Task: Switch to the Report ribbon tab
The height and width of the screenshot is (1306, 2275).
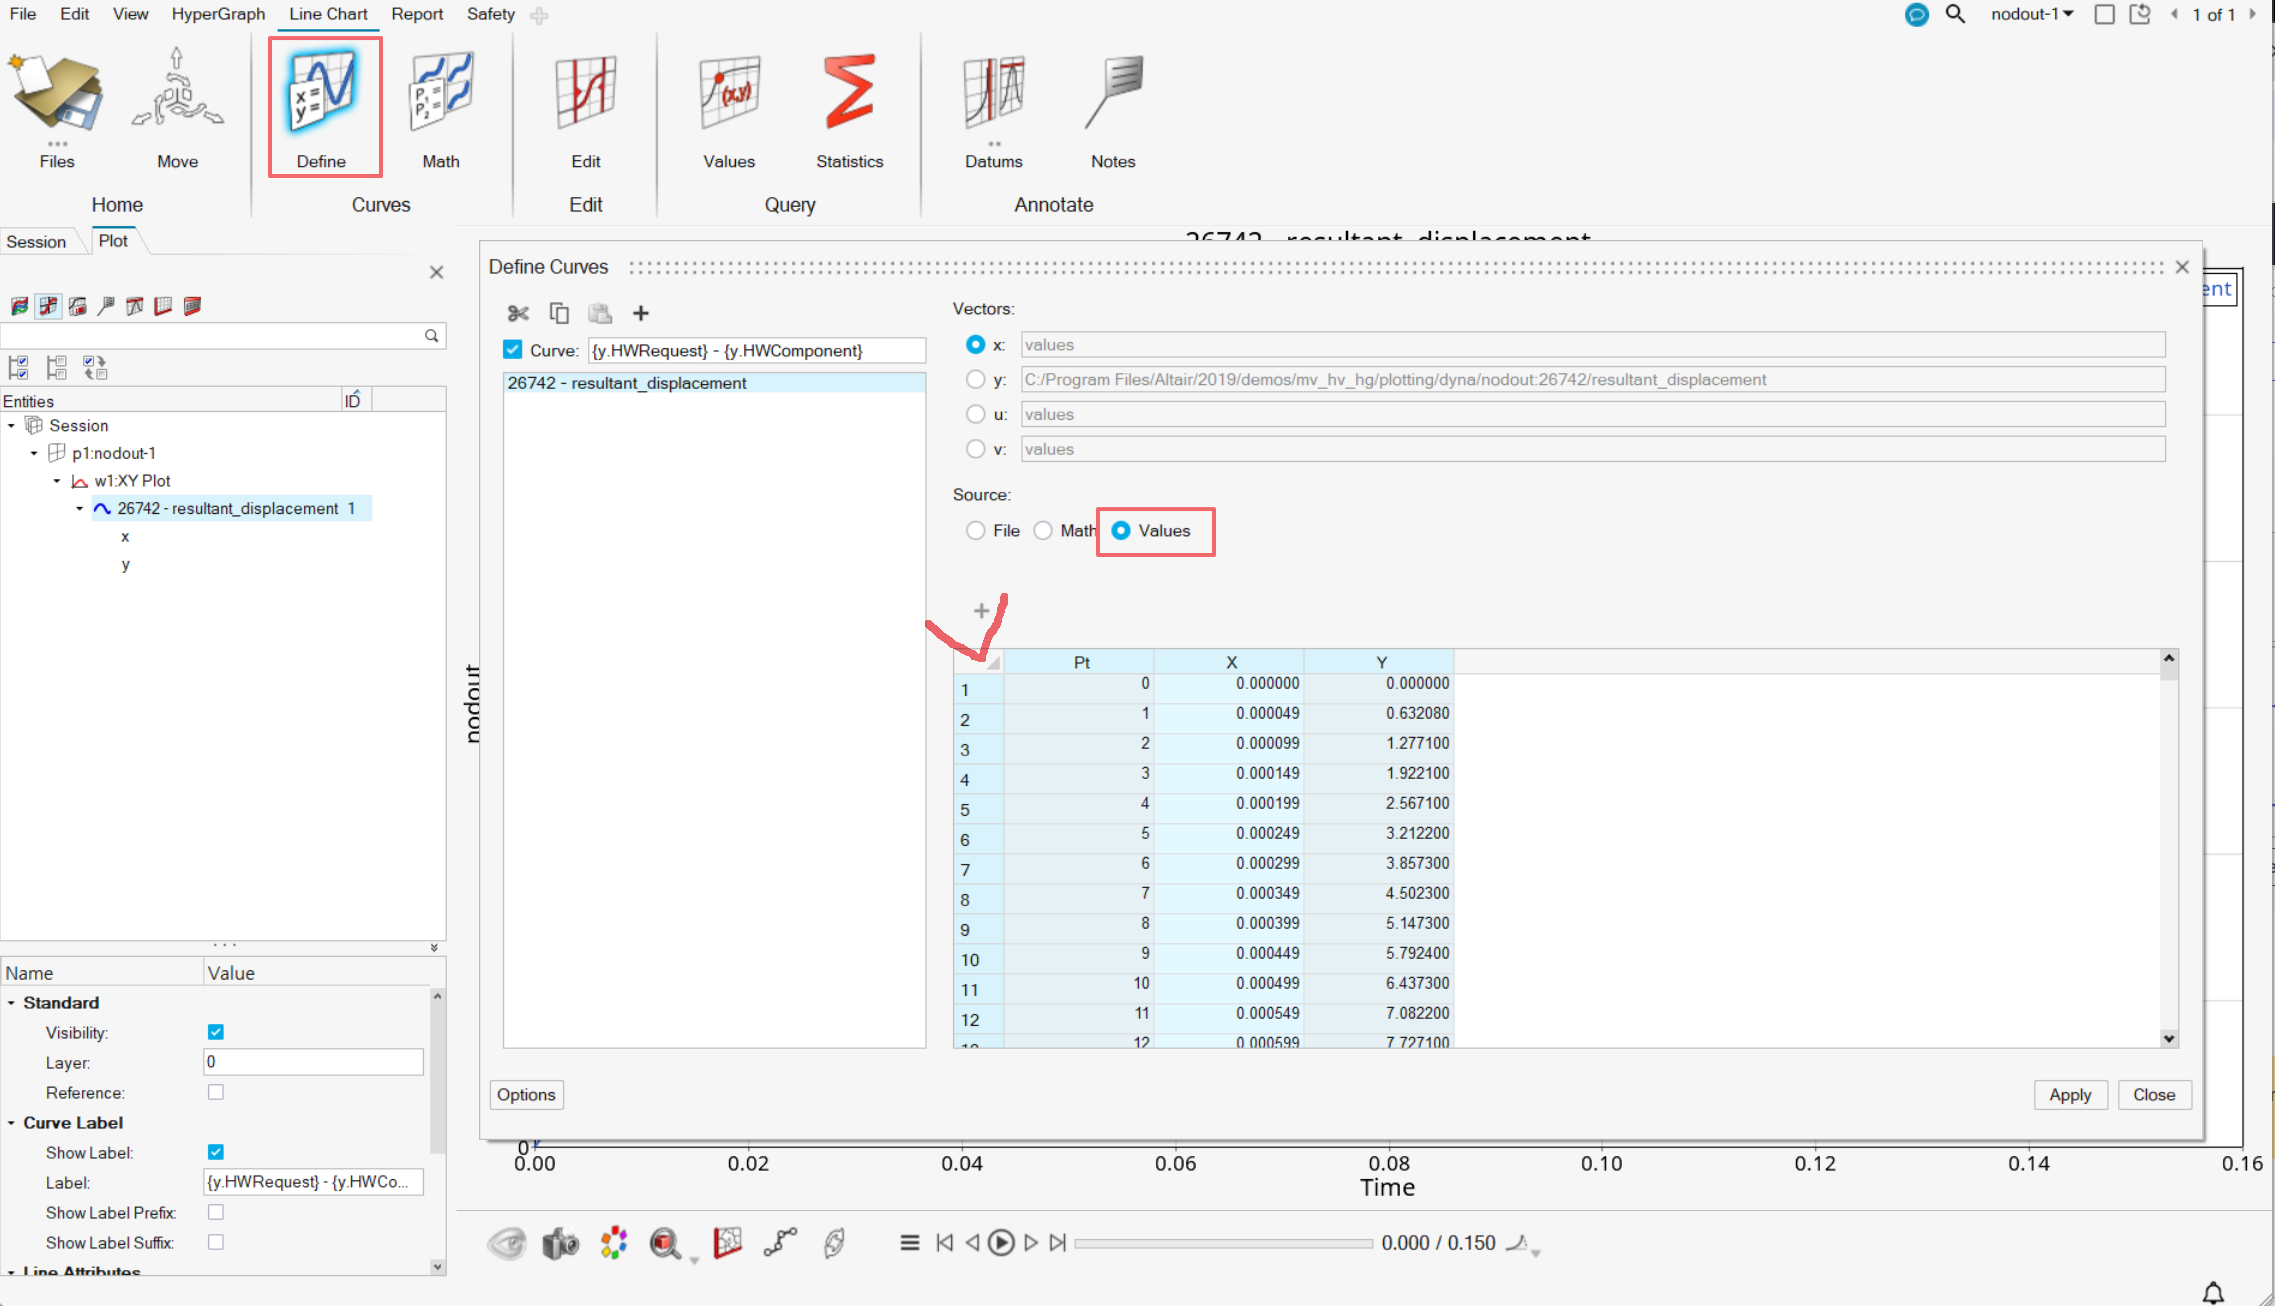Action: click(x=417, y=14)
